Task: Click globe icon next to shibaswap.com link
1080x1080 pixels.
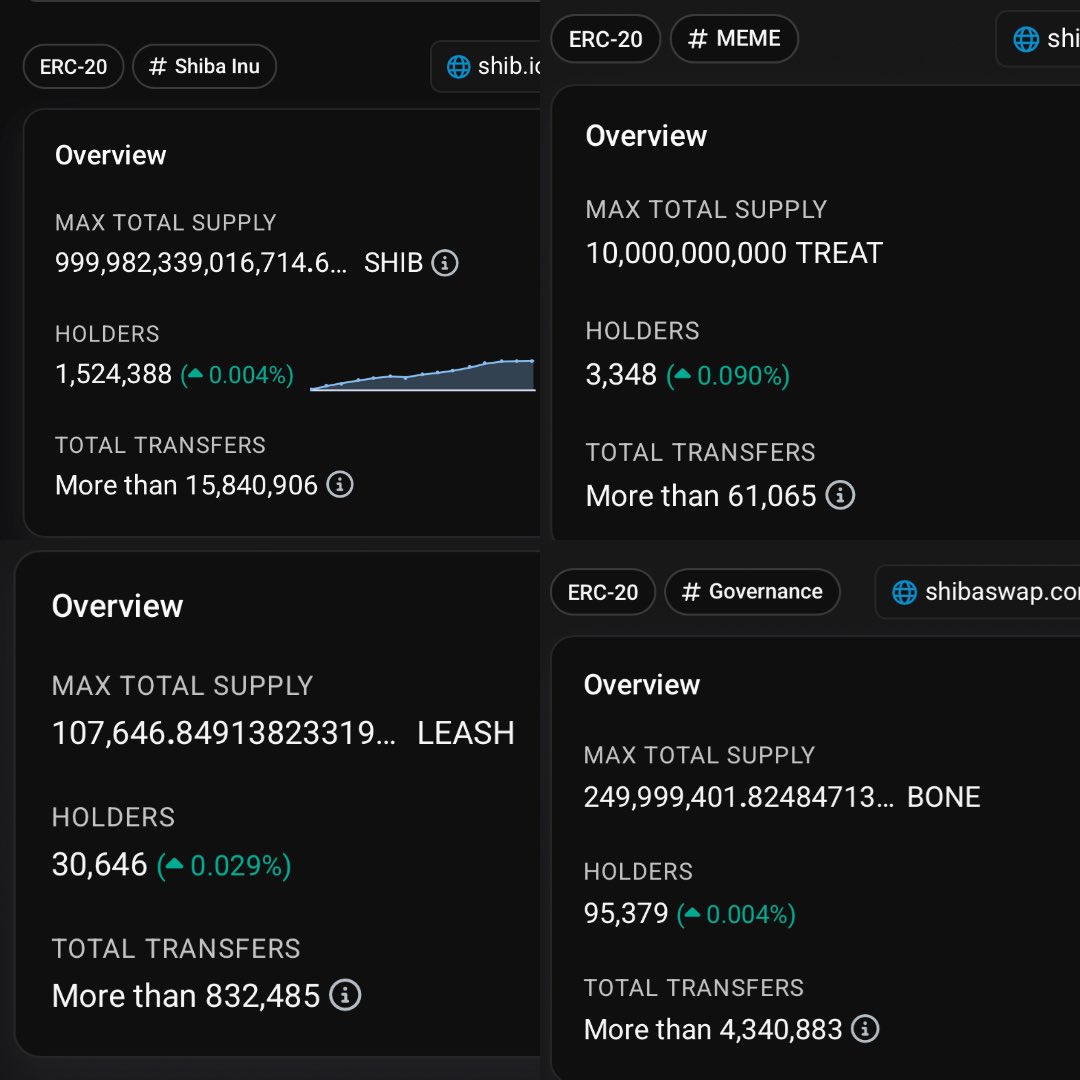Action: [x=904, y=592]
